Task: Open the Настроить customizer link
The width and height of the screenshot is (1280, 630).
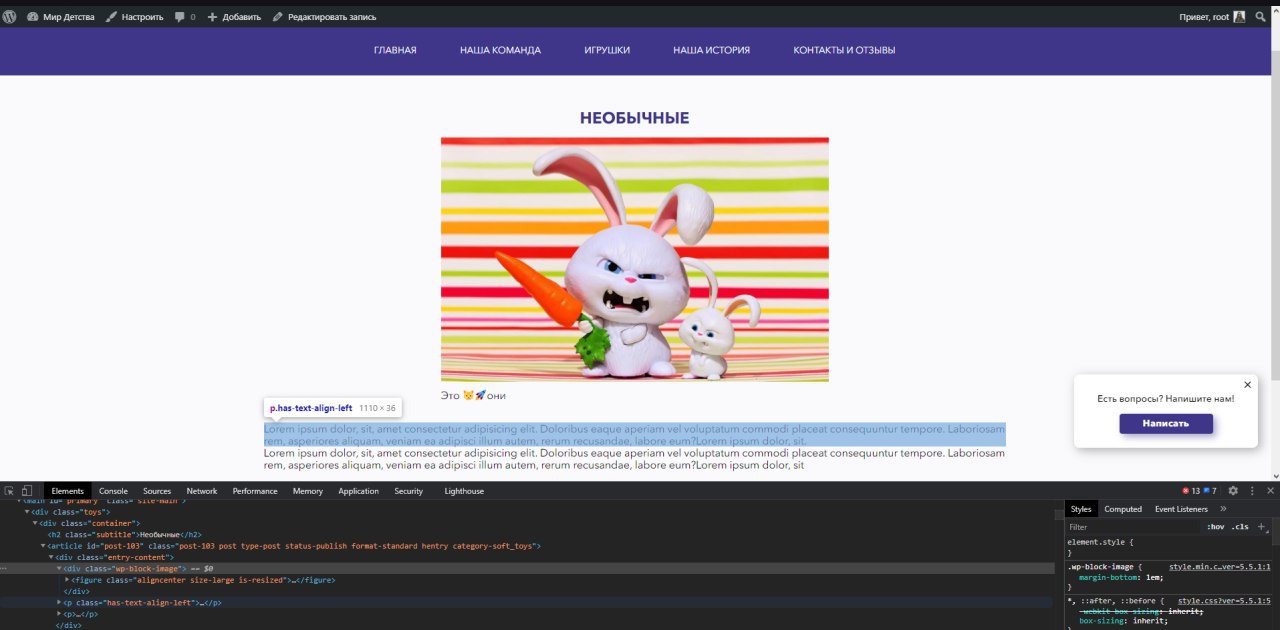Action: click(134, 17)
